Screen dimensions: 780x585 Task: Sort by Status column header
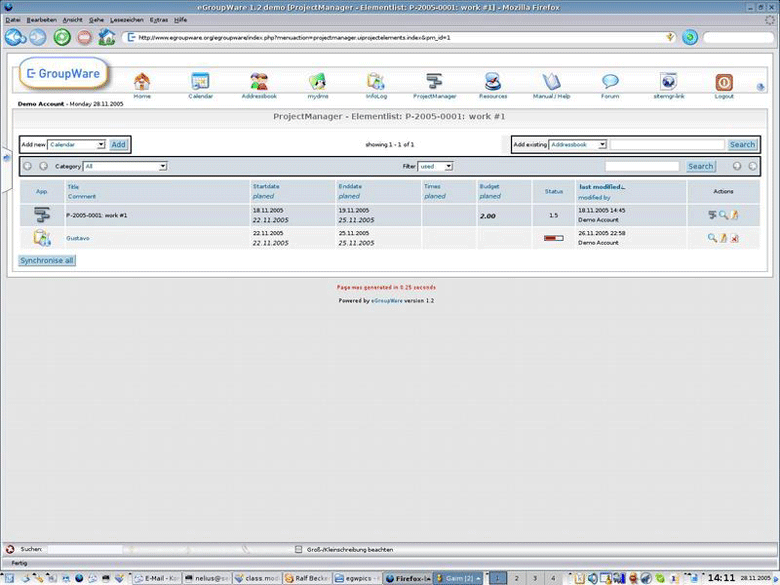click(x=554, y=192)
